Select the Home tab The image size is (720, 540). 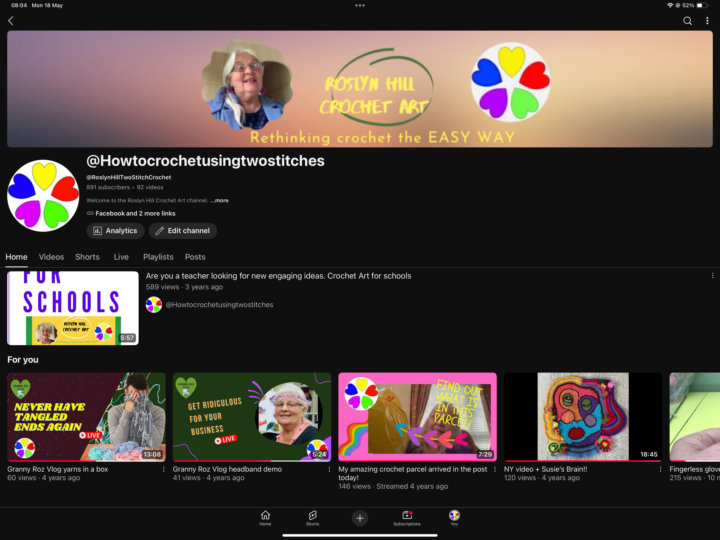16,257
